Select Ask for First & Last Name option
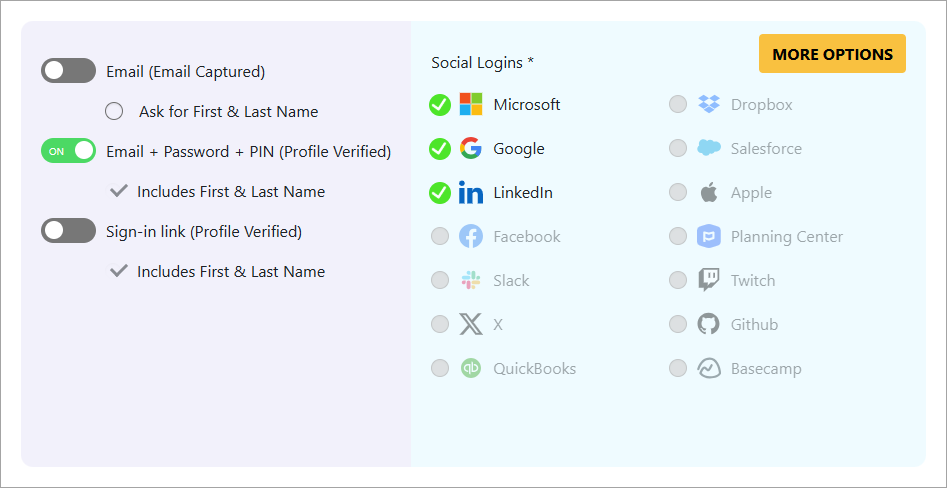Screen dimensions: 947x488 [x=114, y=111]
